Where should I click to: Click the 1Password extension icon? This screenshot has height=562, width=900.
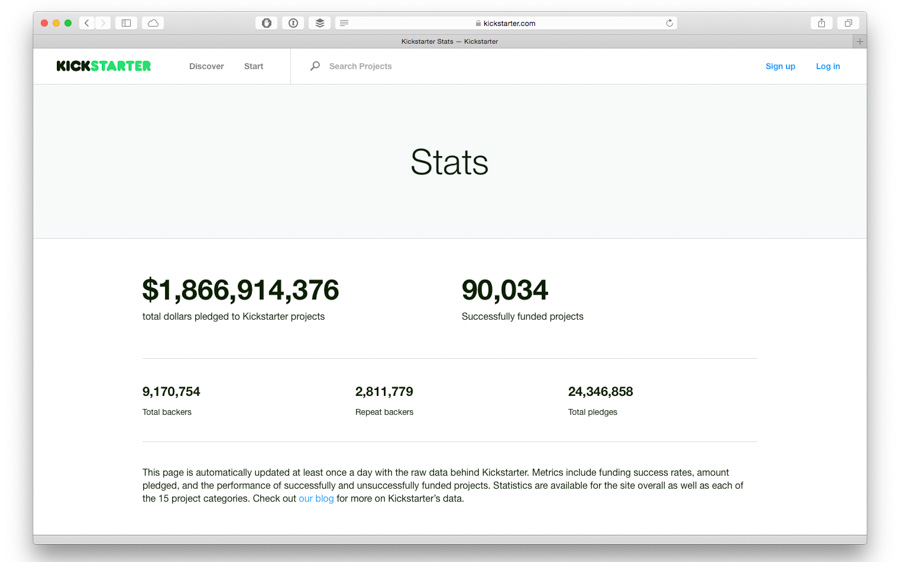coord(293,23)
